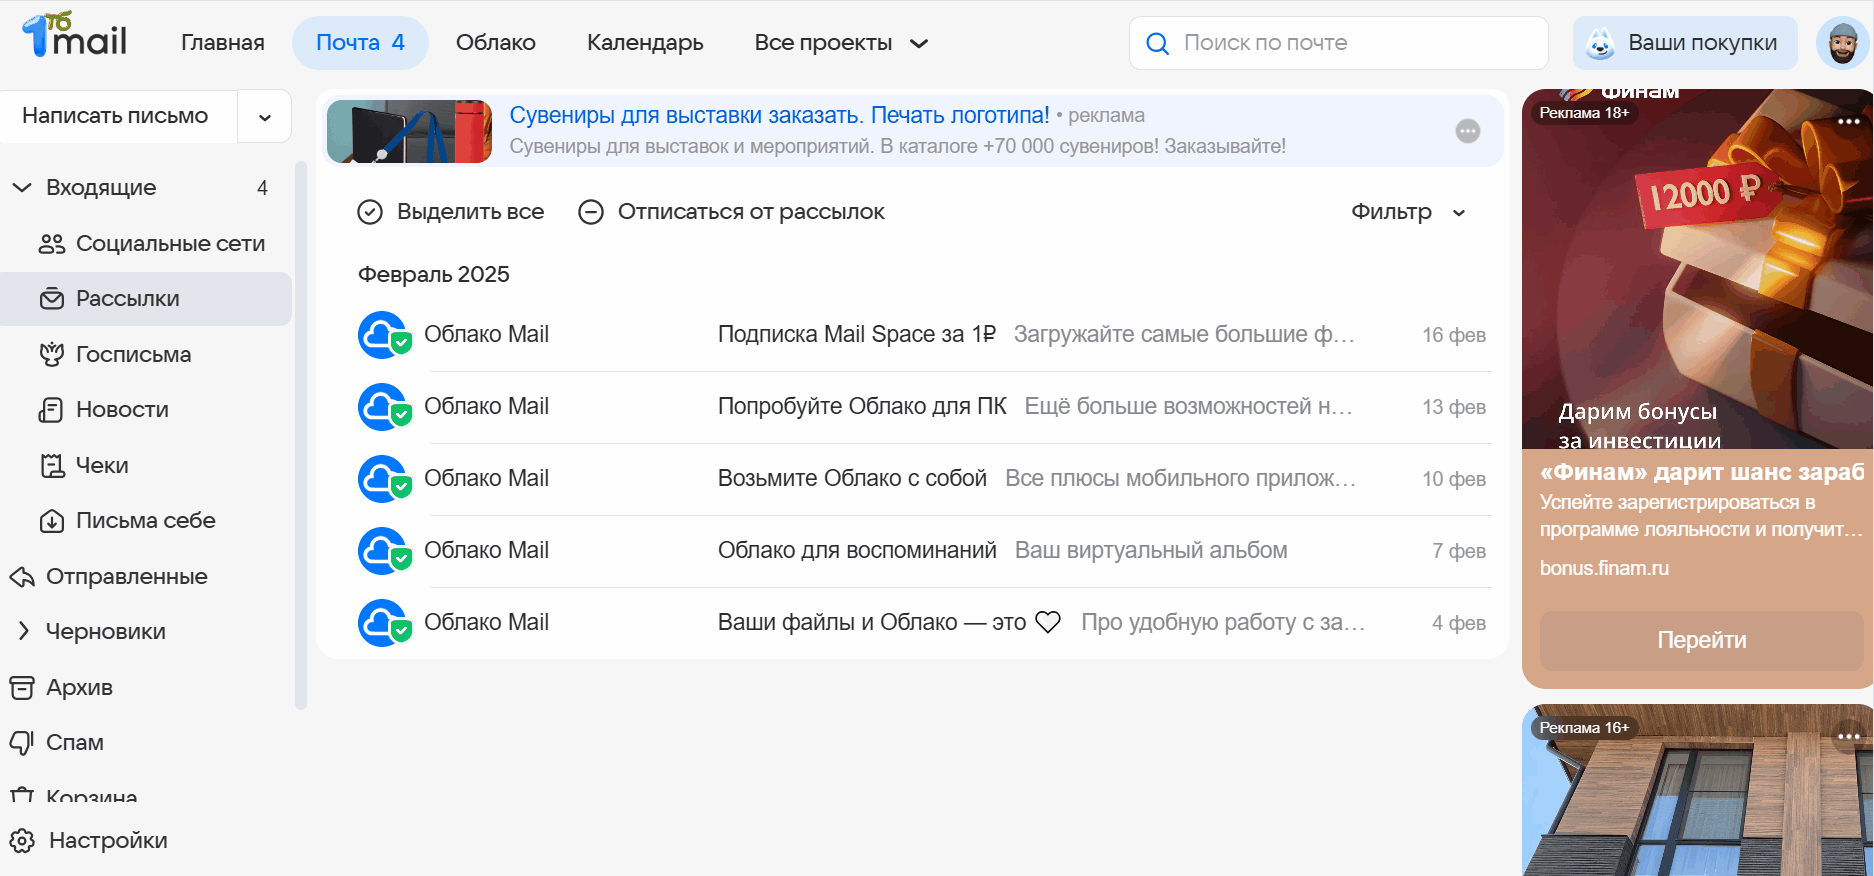Click the Письма себе download icon
Viewport: 1874px width, 876px height.
coord(52,521)
